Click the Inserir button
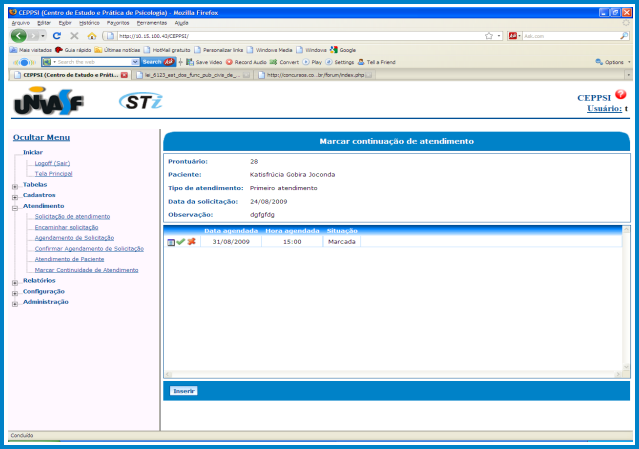Screen dimensions: 639x449 click(183, 391)
